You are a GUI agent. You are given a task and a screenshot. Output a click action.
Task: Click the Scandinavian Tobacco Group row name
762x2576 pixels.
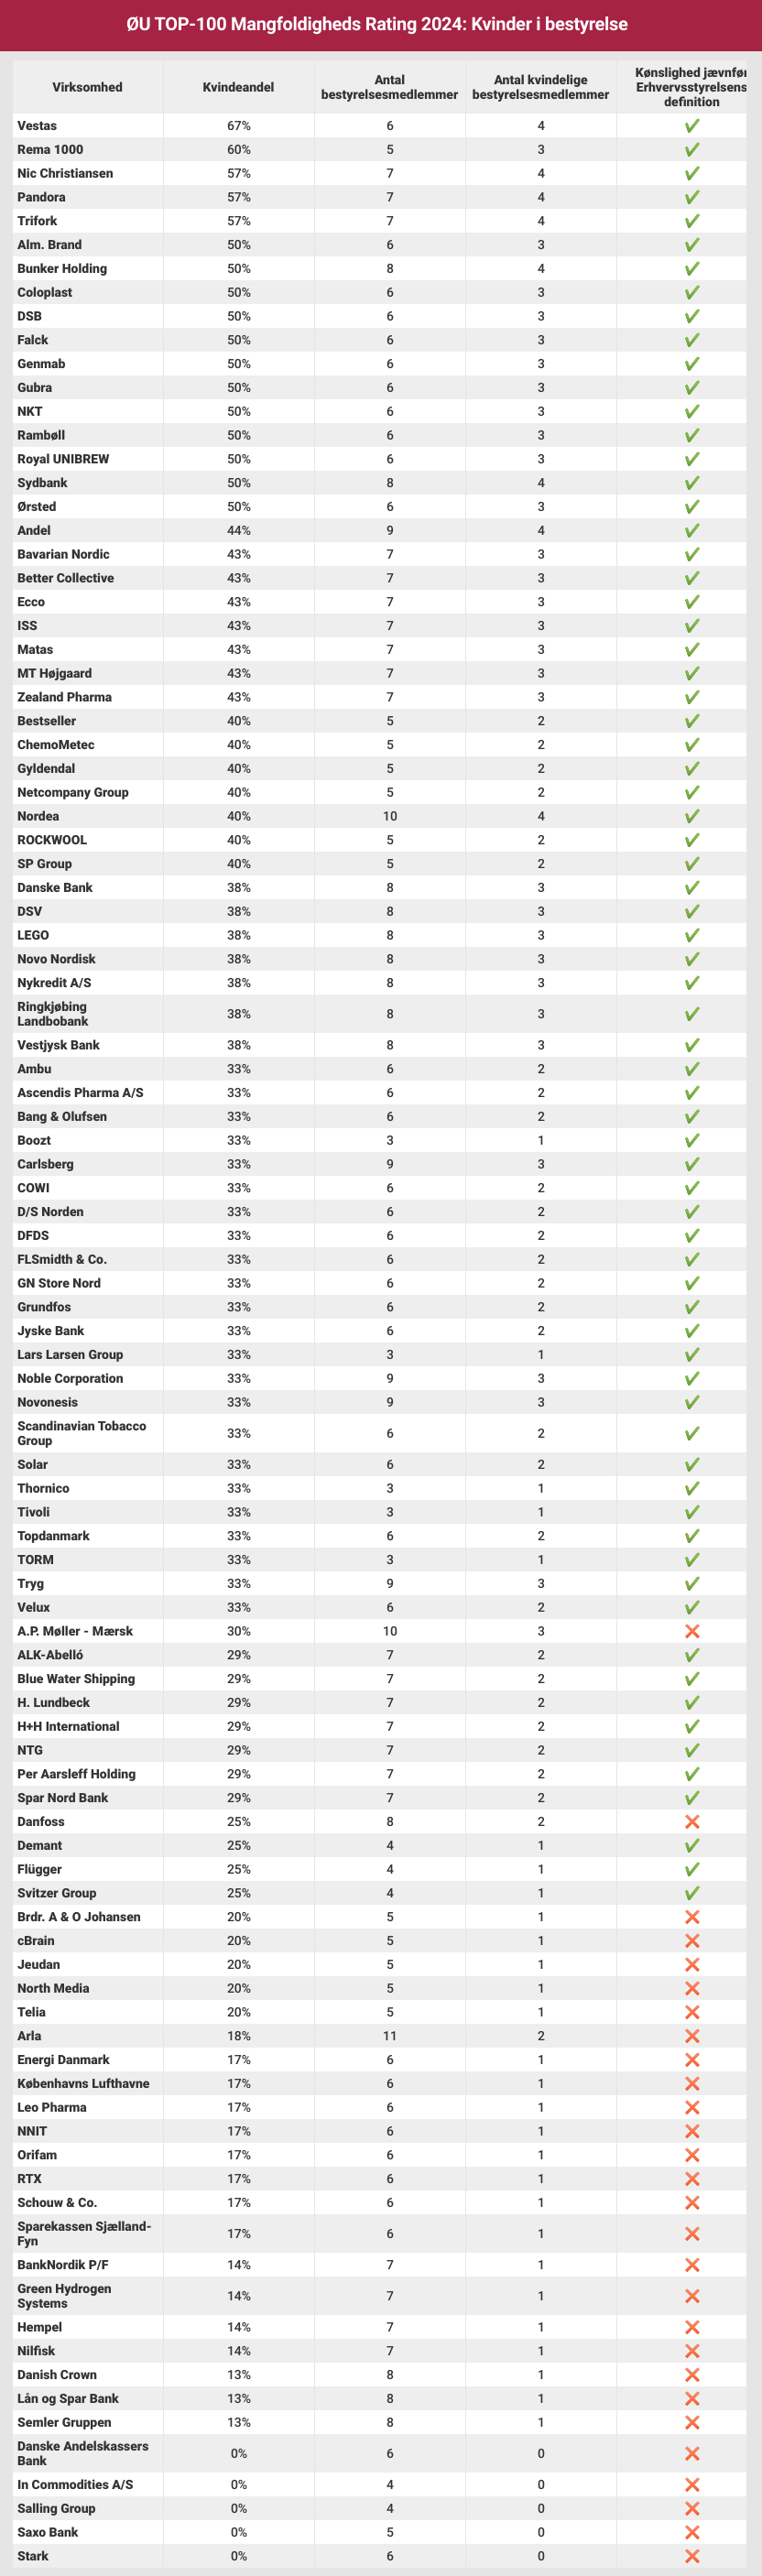pos(81,1433)
